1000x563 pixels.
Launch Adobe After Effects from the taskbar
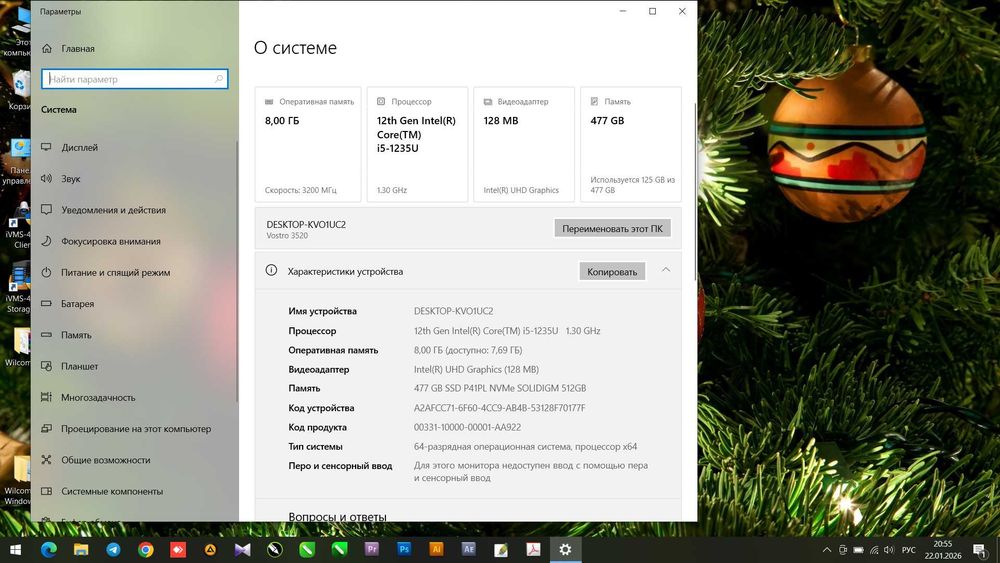coord(469,549)
